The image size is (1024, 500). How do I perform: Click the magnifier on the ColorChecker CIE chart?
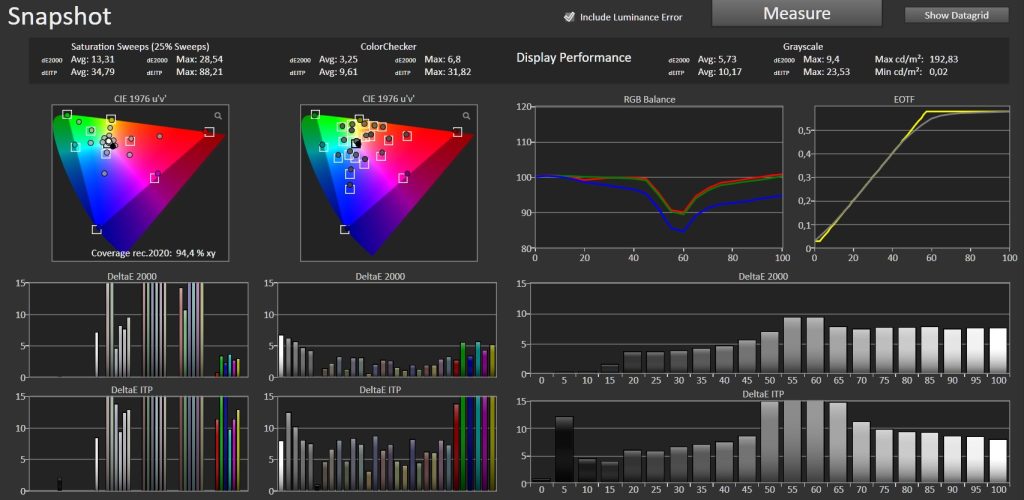pyautogui.click(x=465, y=116)
